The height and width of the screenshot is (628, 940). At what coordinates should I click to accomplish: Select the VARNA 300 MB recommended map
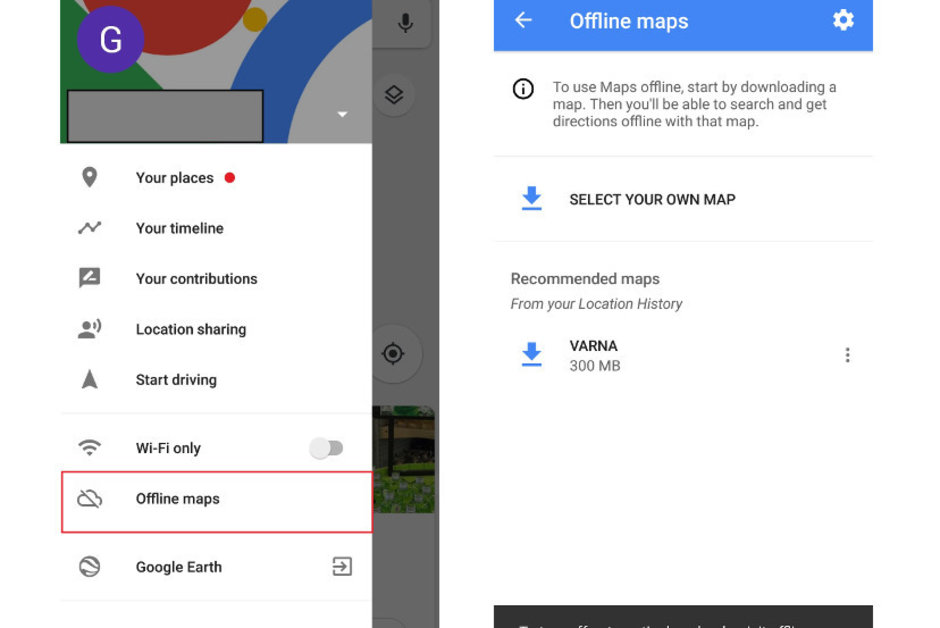coord(683,355)
